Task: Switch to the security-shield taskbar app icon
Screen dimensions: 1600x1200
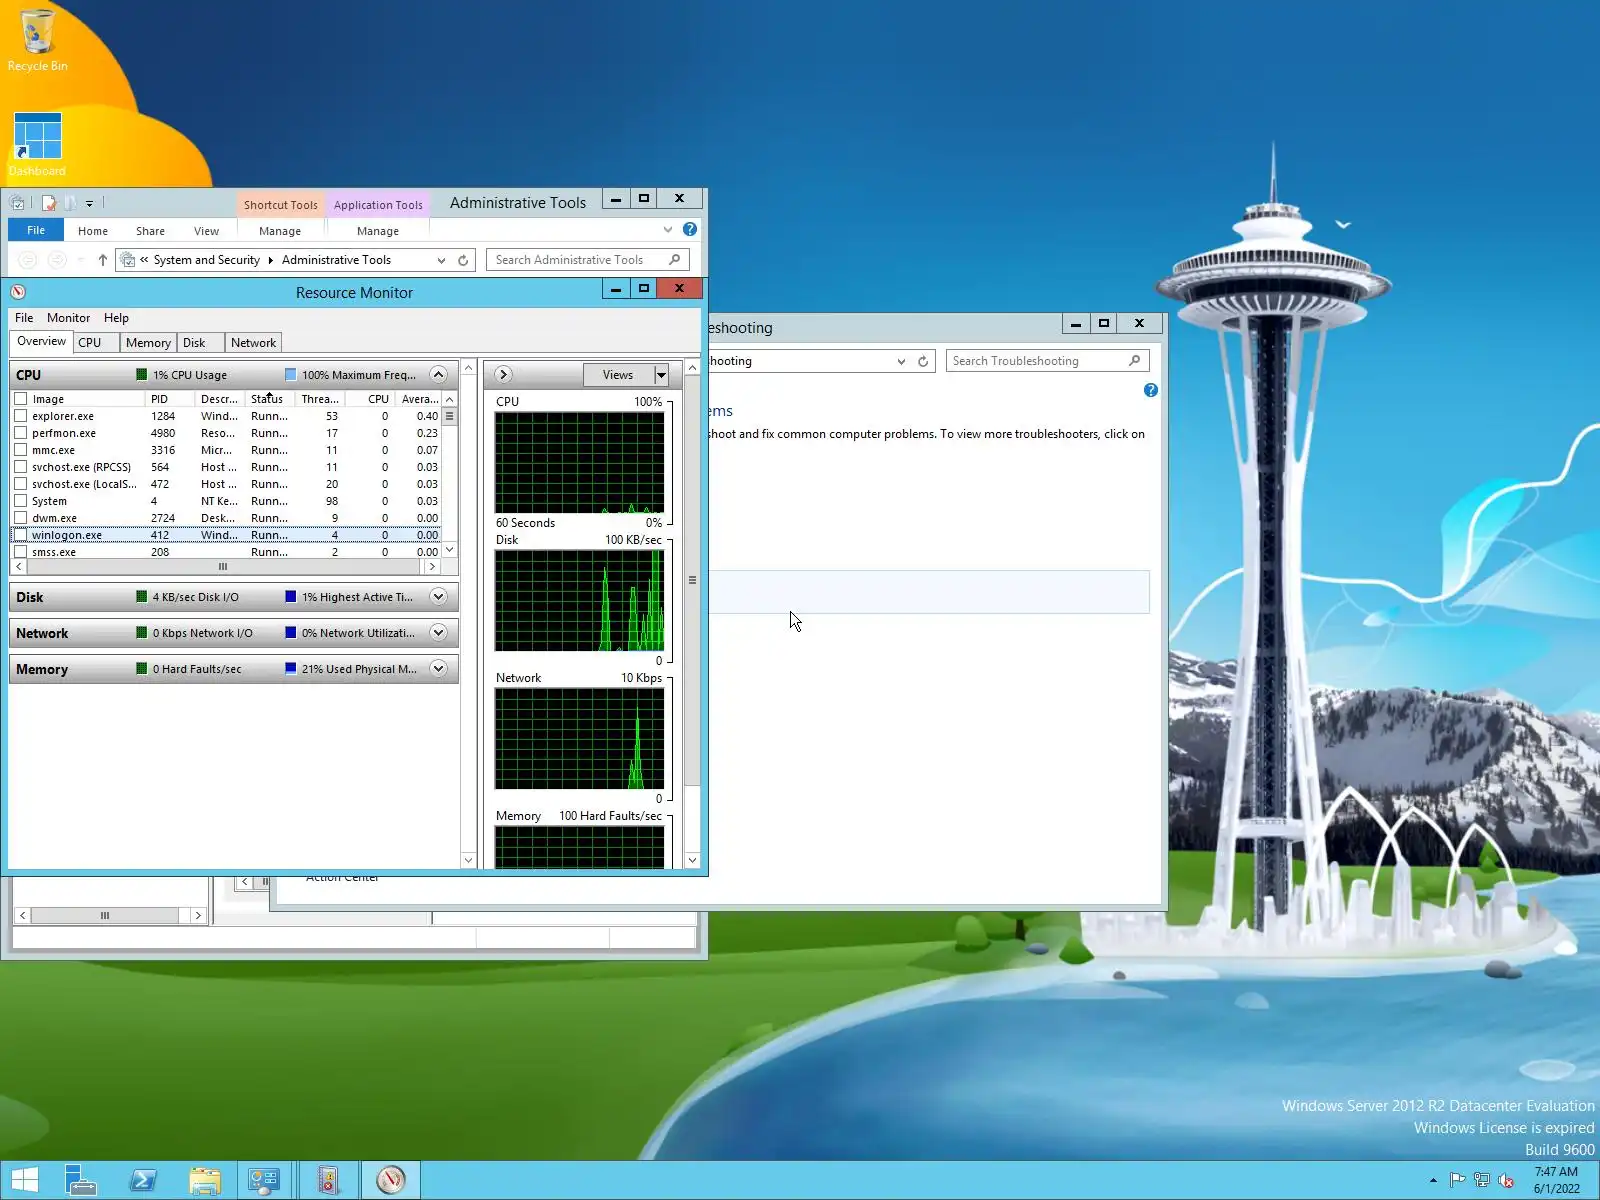Action: click(x=328, y=1180)
